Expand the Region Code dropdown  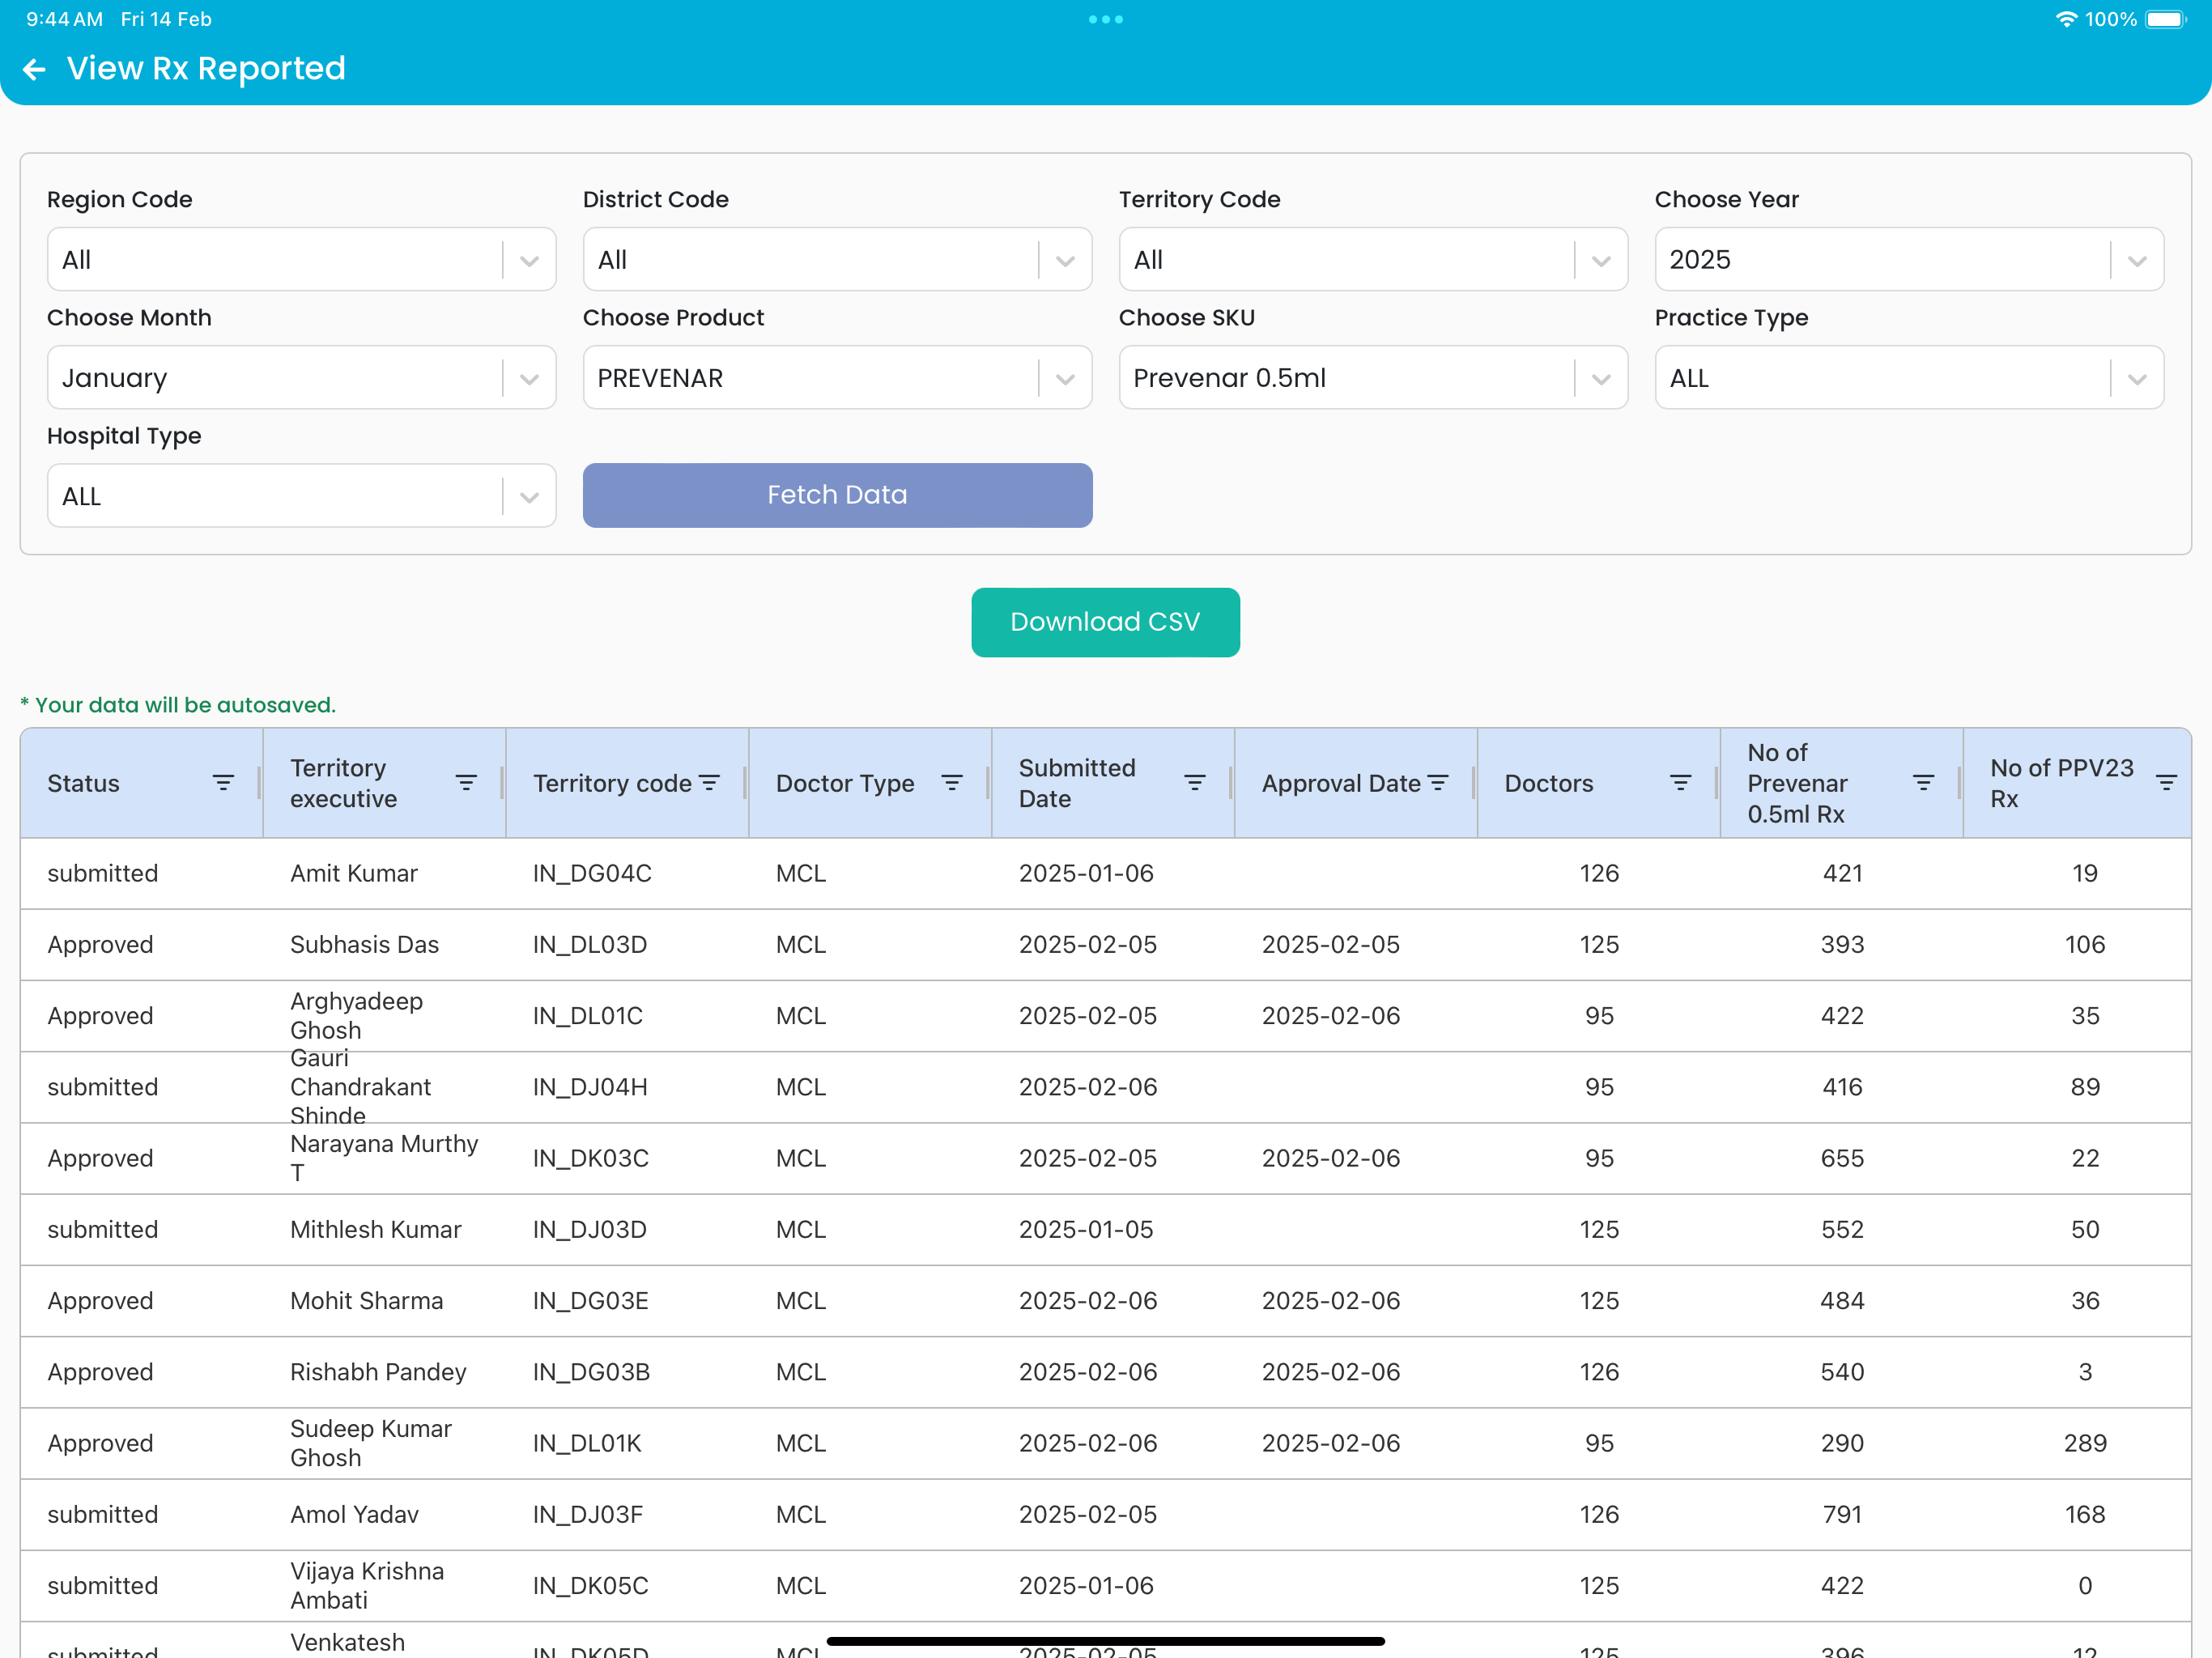[301, 260]
